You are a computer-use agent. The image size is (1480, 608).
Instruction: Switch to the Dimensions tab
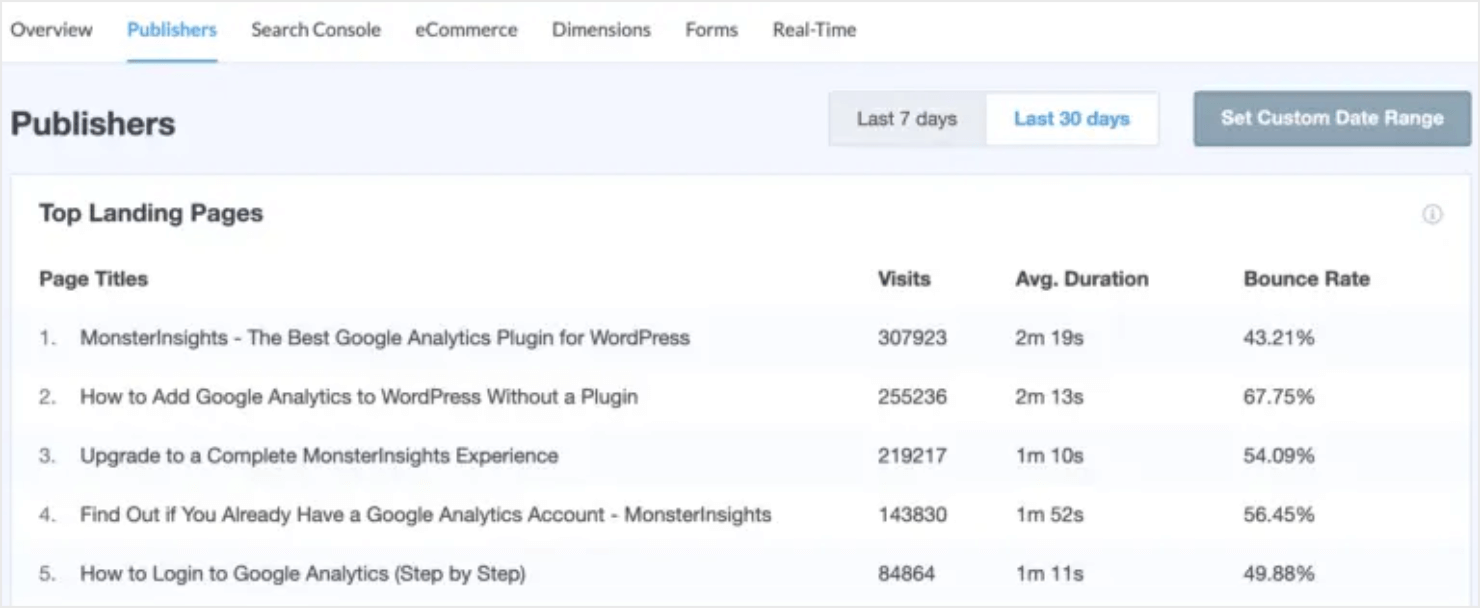[601, 30]
